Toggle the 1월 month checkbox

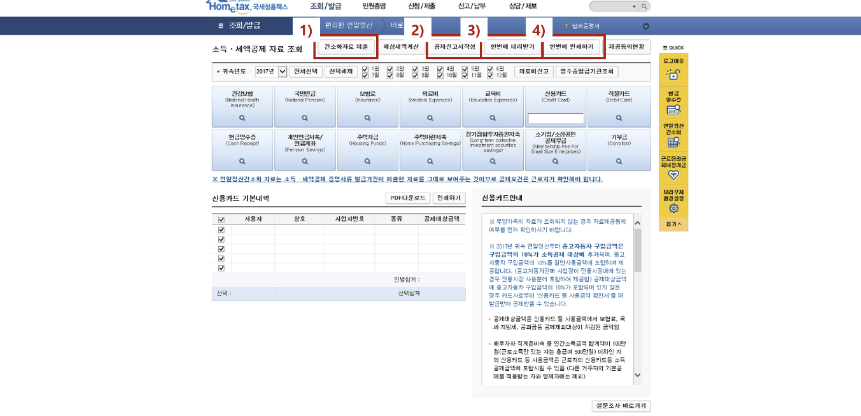[365, 69]
